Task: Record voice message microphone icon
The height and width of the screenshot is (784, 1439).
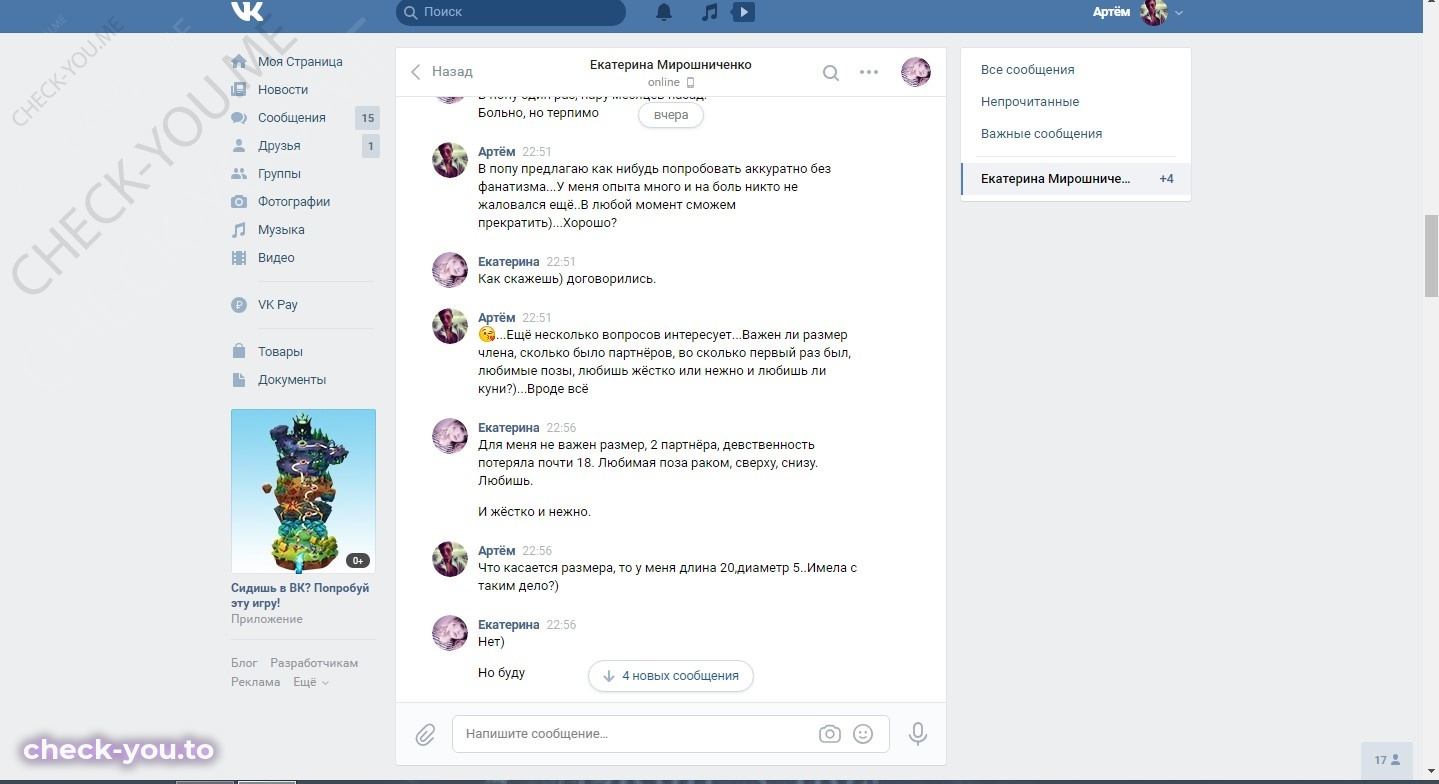Action: pyautogui.click(x=917, y=734)
